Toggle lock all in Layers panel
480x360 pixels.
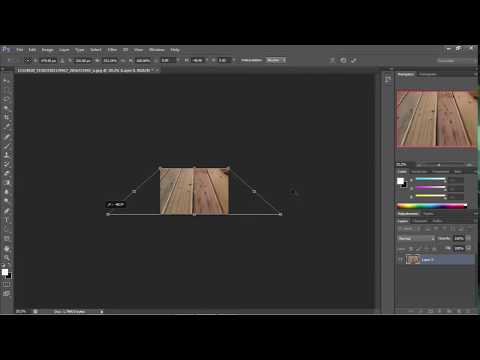tap(434, 249)
